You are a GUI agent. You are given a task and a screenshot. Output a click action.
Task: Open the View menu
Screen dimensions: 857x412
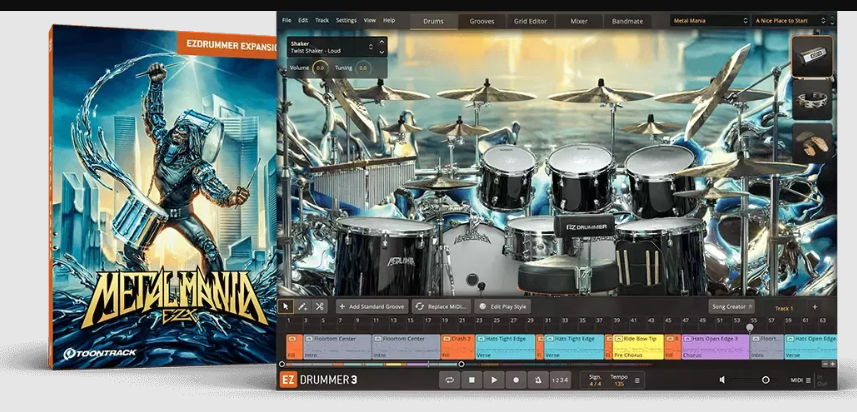(370, 20)
